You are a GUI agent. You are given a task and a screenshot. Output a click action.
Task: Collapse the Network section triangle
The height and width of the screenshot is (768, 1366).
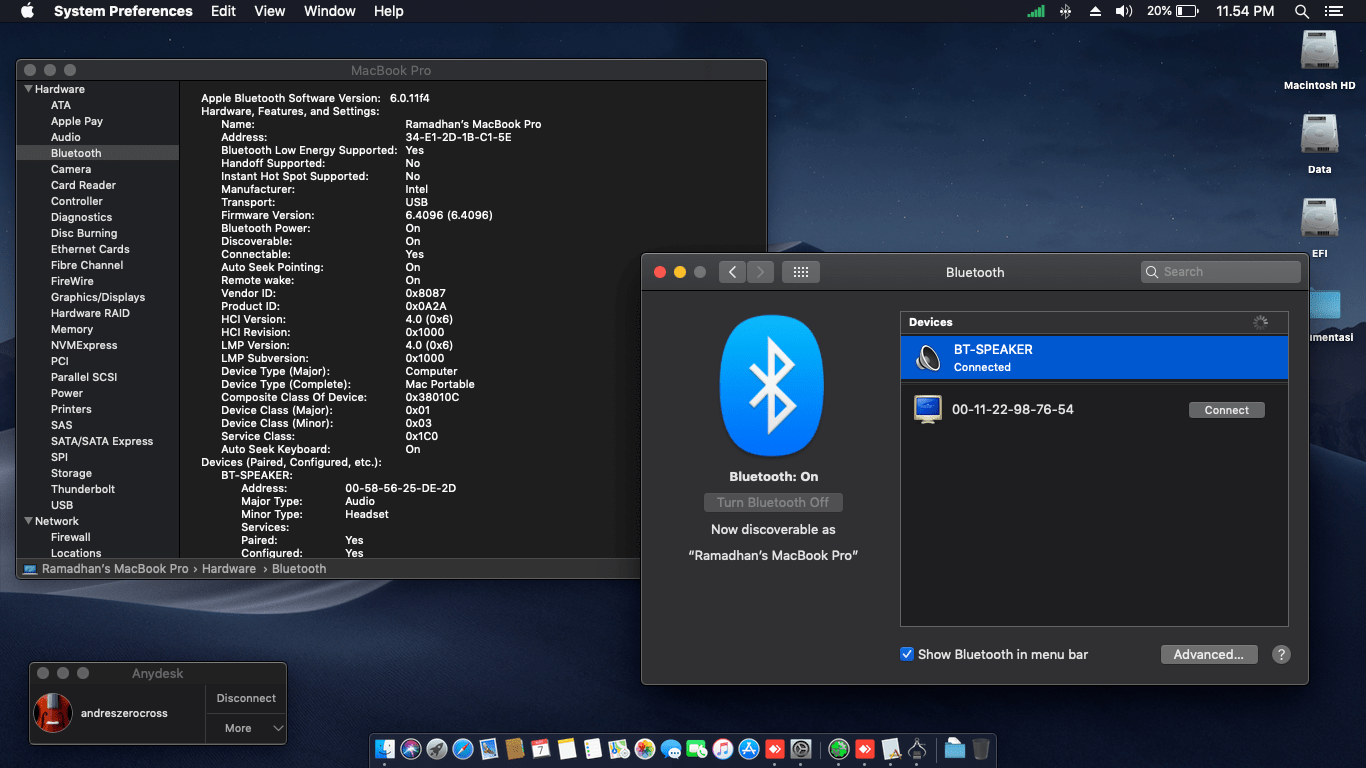click(x=28, y=521)
